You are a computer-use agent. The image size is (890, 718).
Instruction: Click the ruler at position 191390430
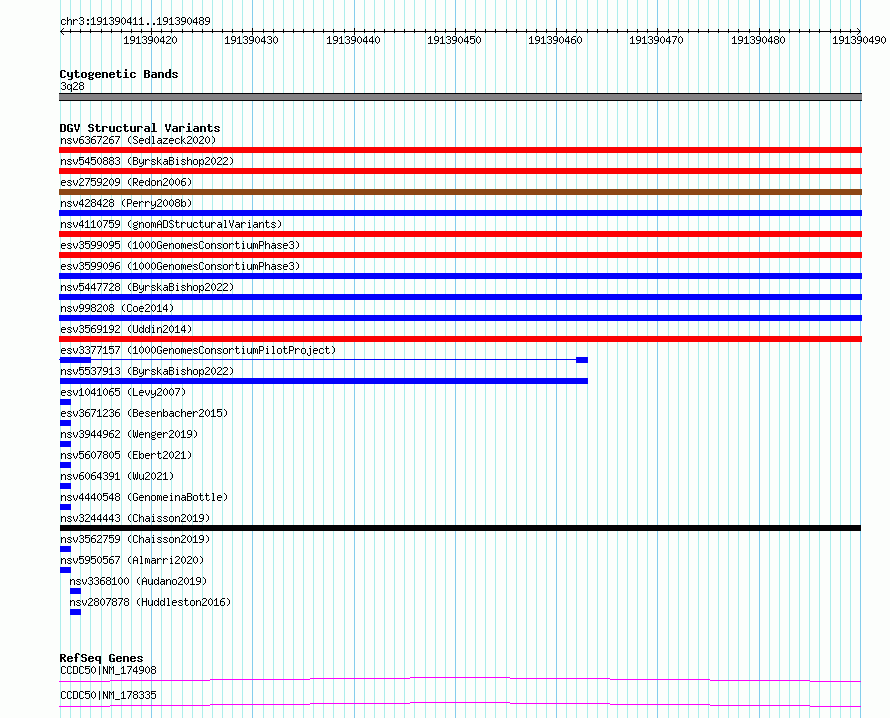tap(251, 40)
